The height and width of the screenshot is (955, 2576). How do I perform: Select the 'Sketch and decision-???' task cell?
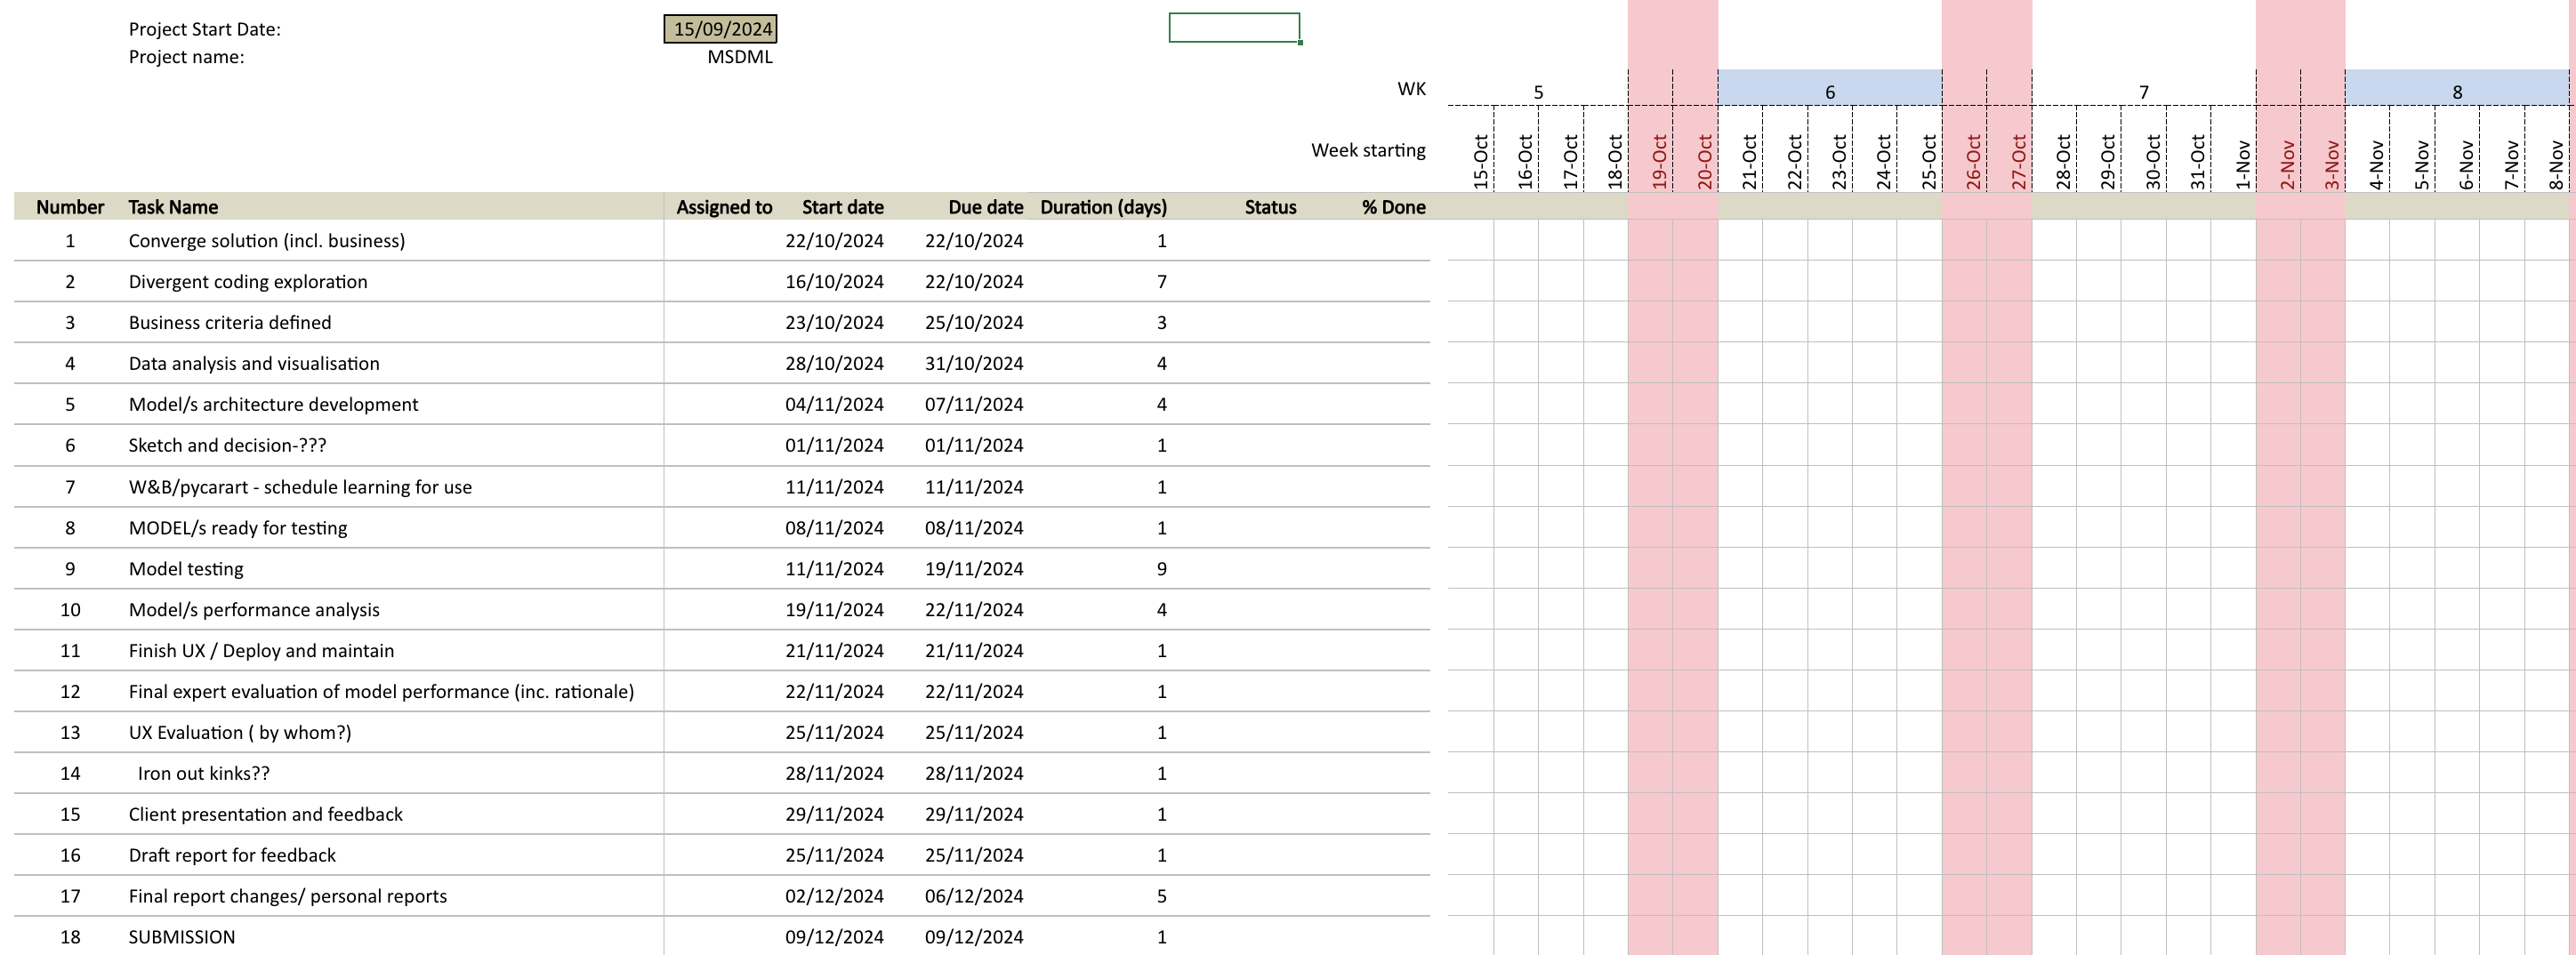click(x=227, y=446)
